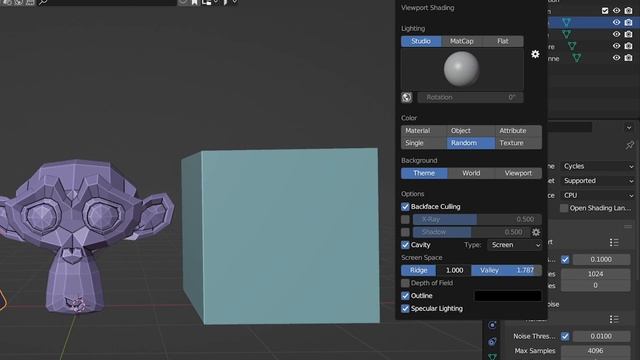Toggle render camera icon on the collection row
The height and width of the screenshot is (360, 640).
click(628, 10)
